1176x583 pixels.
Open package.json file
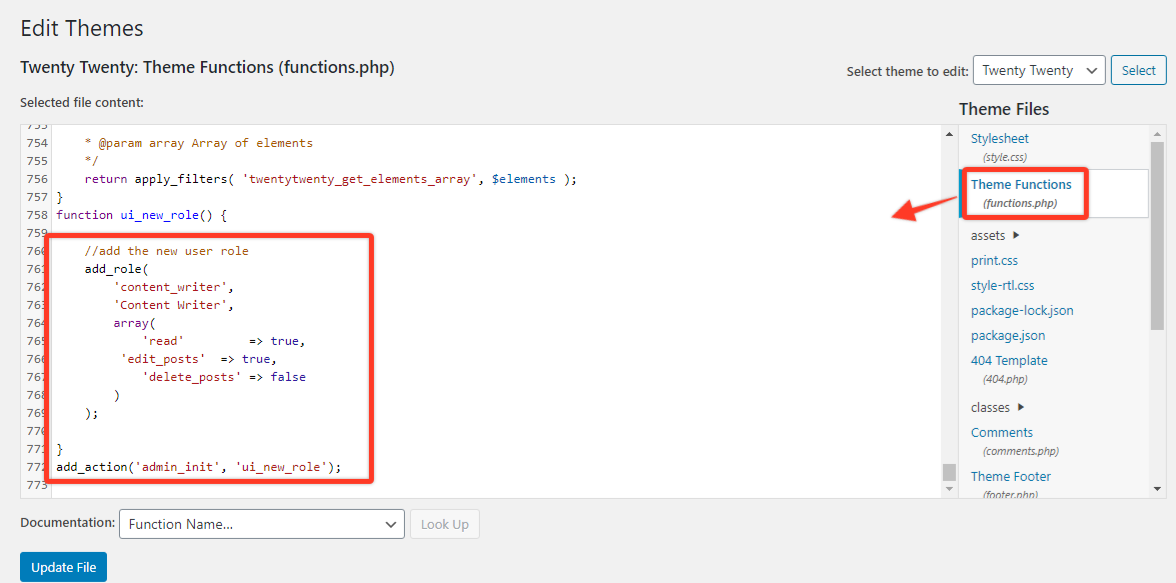tap(1007, 336)
